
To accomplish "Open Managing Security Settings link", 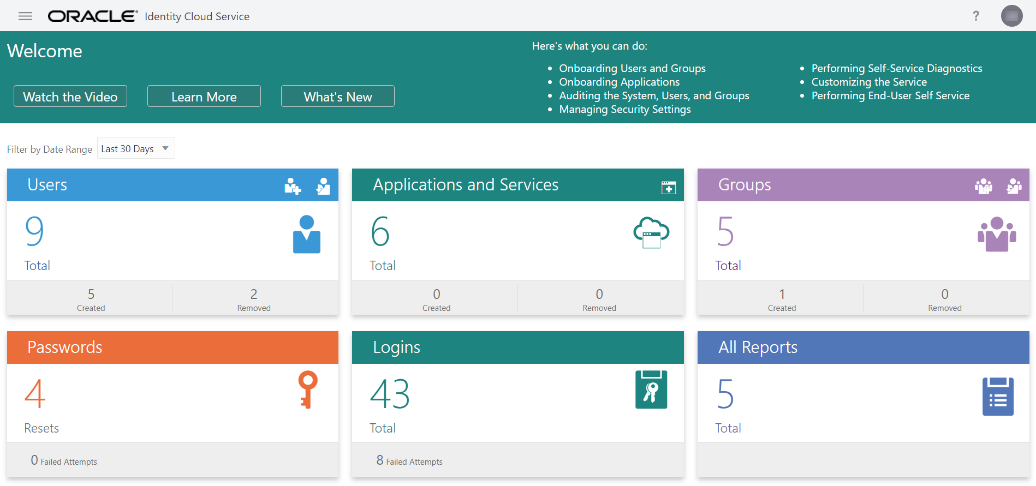I will coord(625,110).
